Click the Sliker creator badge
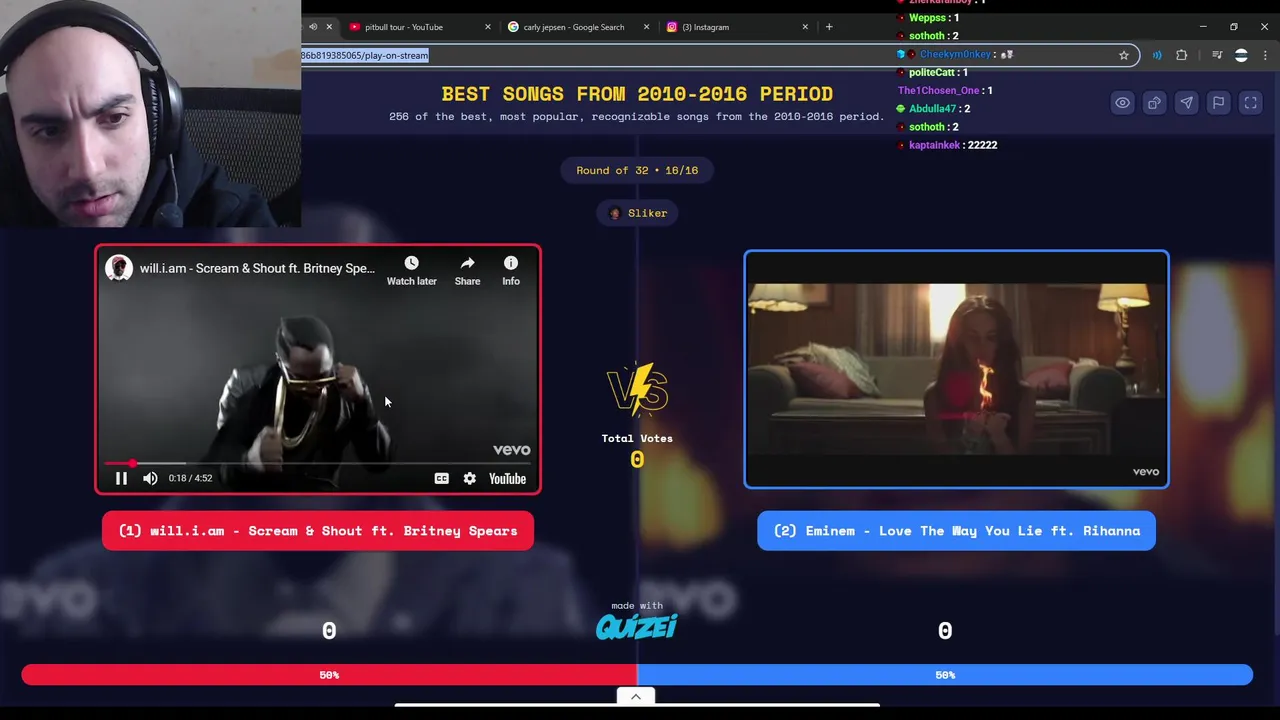The image size is (1280, 720). (637, 213)
